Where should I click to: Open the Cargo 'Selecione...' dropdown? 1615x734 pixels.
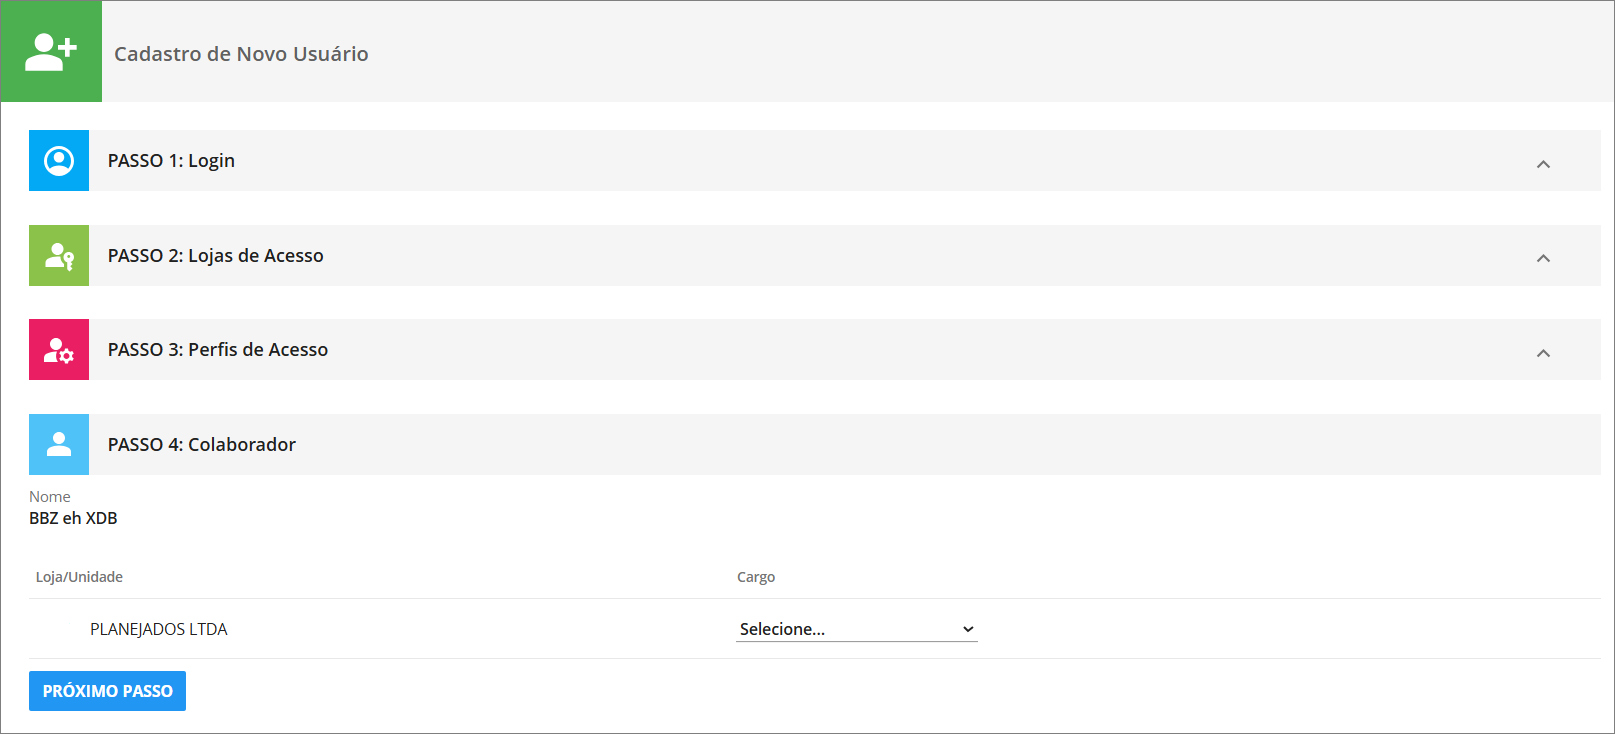pyautogui.click(x=856, y=629)
